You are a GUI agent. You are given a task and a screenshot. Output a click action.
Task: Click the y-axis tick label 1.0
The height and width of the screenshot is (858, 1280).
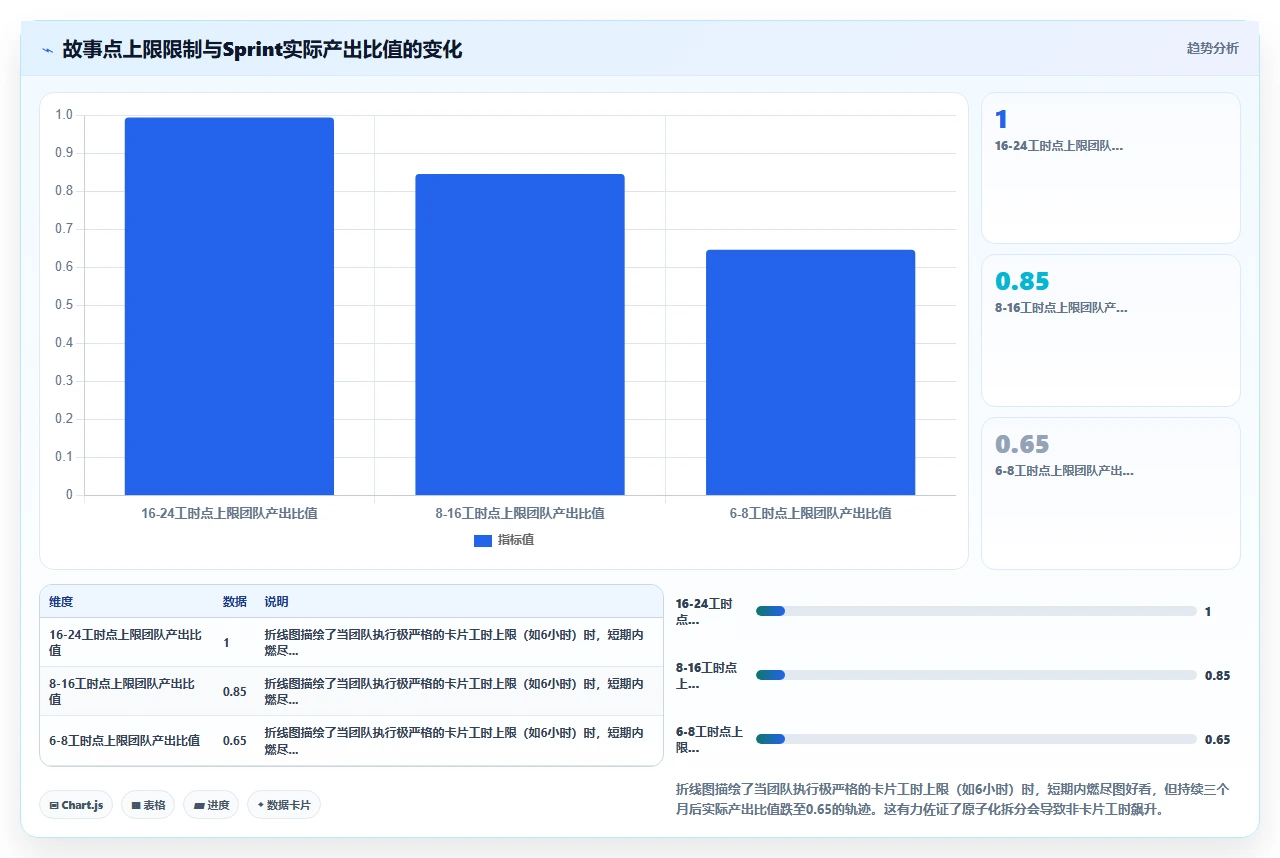[x=64, y=115]
